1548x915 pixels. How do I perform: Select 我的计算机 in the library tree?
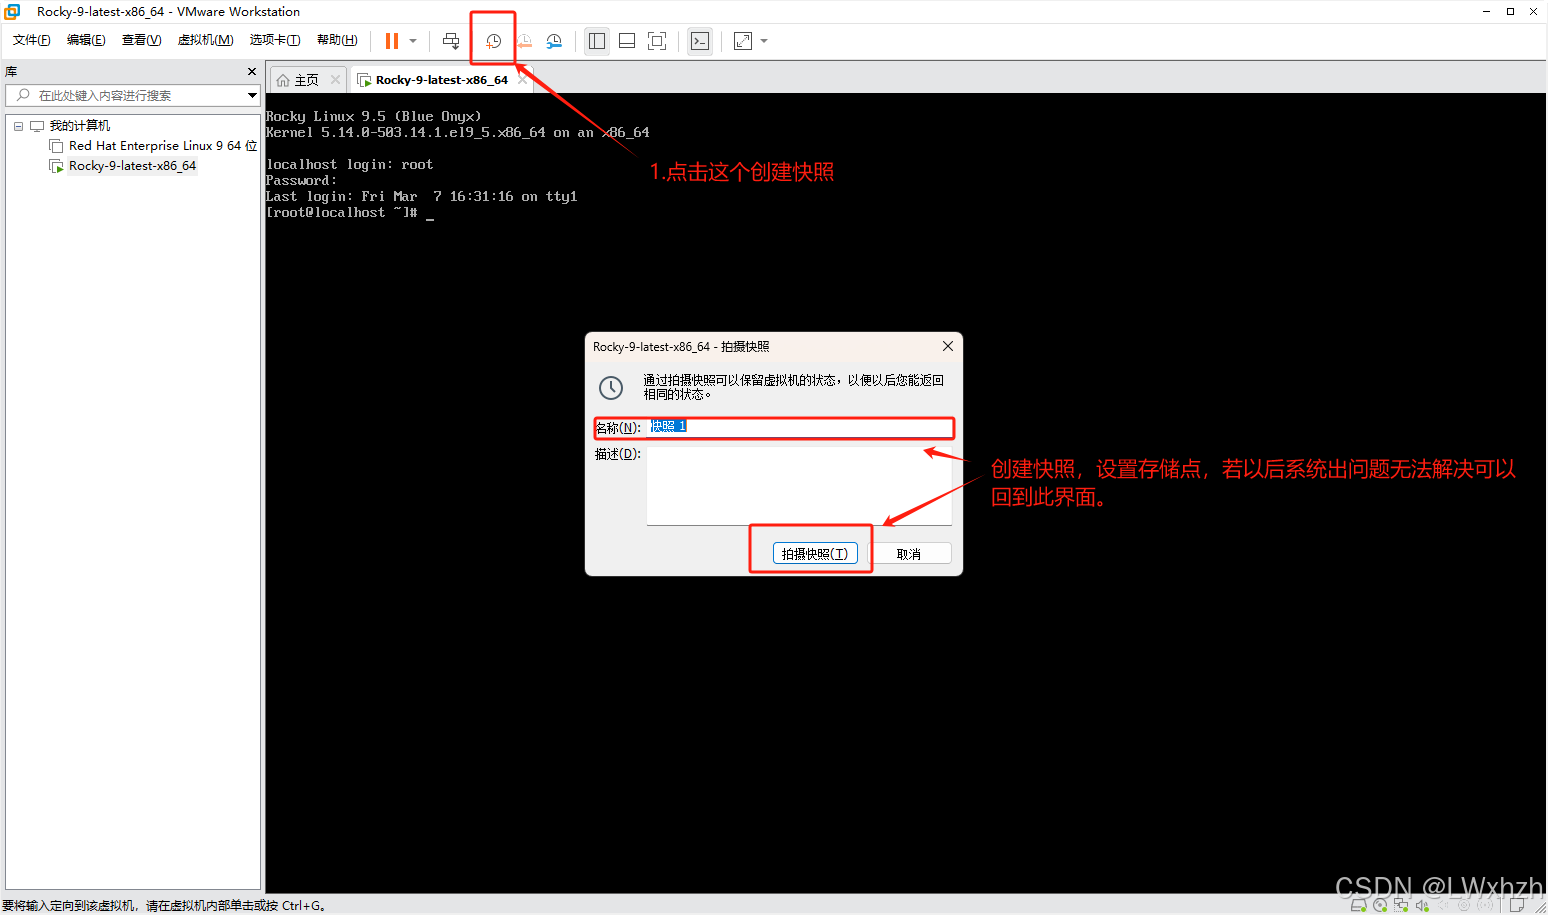coord(80,126)
